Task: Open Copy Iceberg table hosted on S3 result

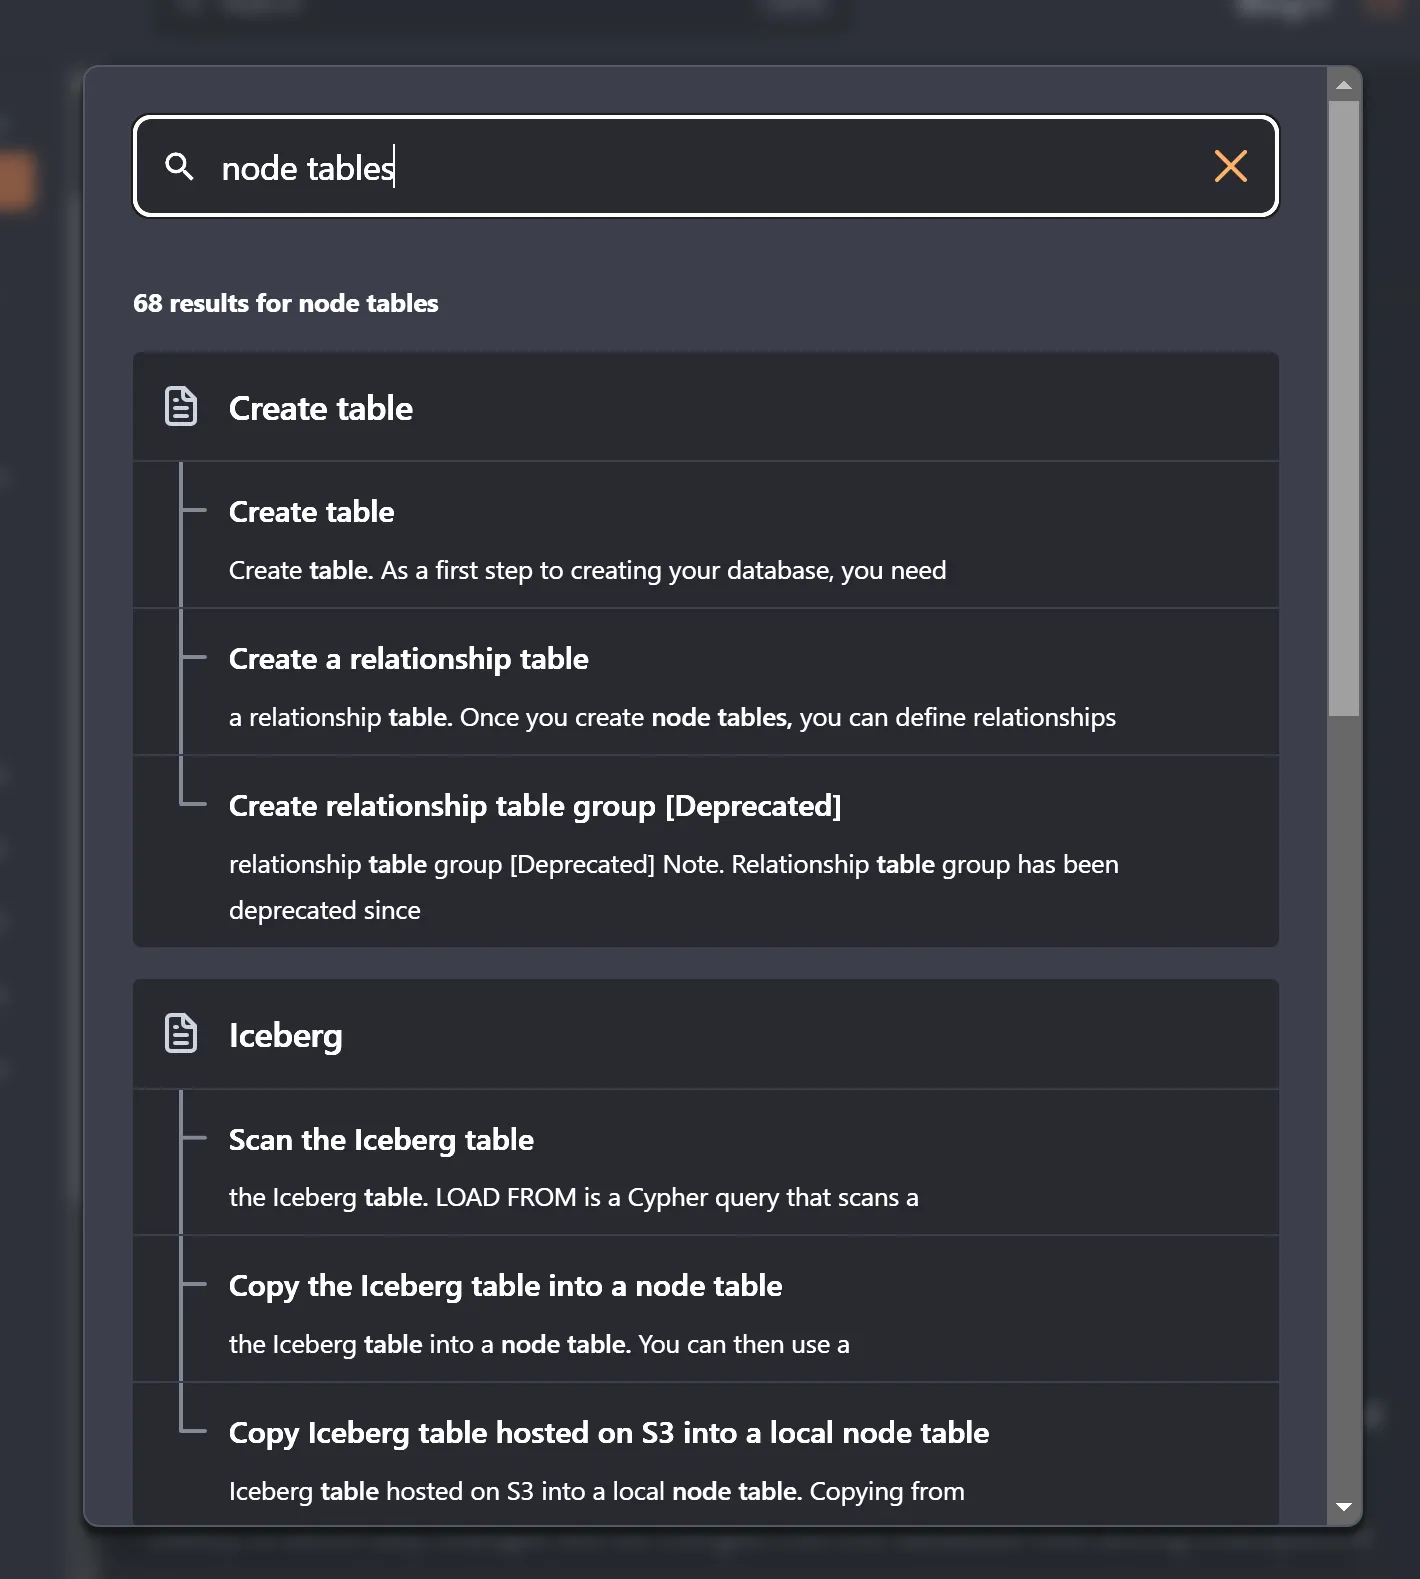Action: pyautogui.click(x=608, y=1432)
